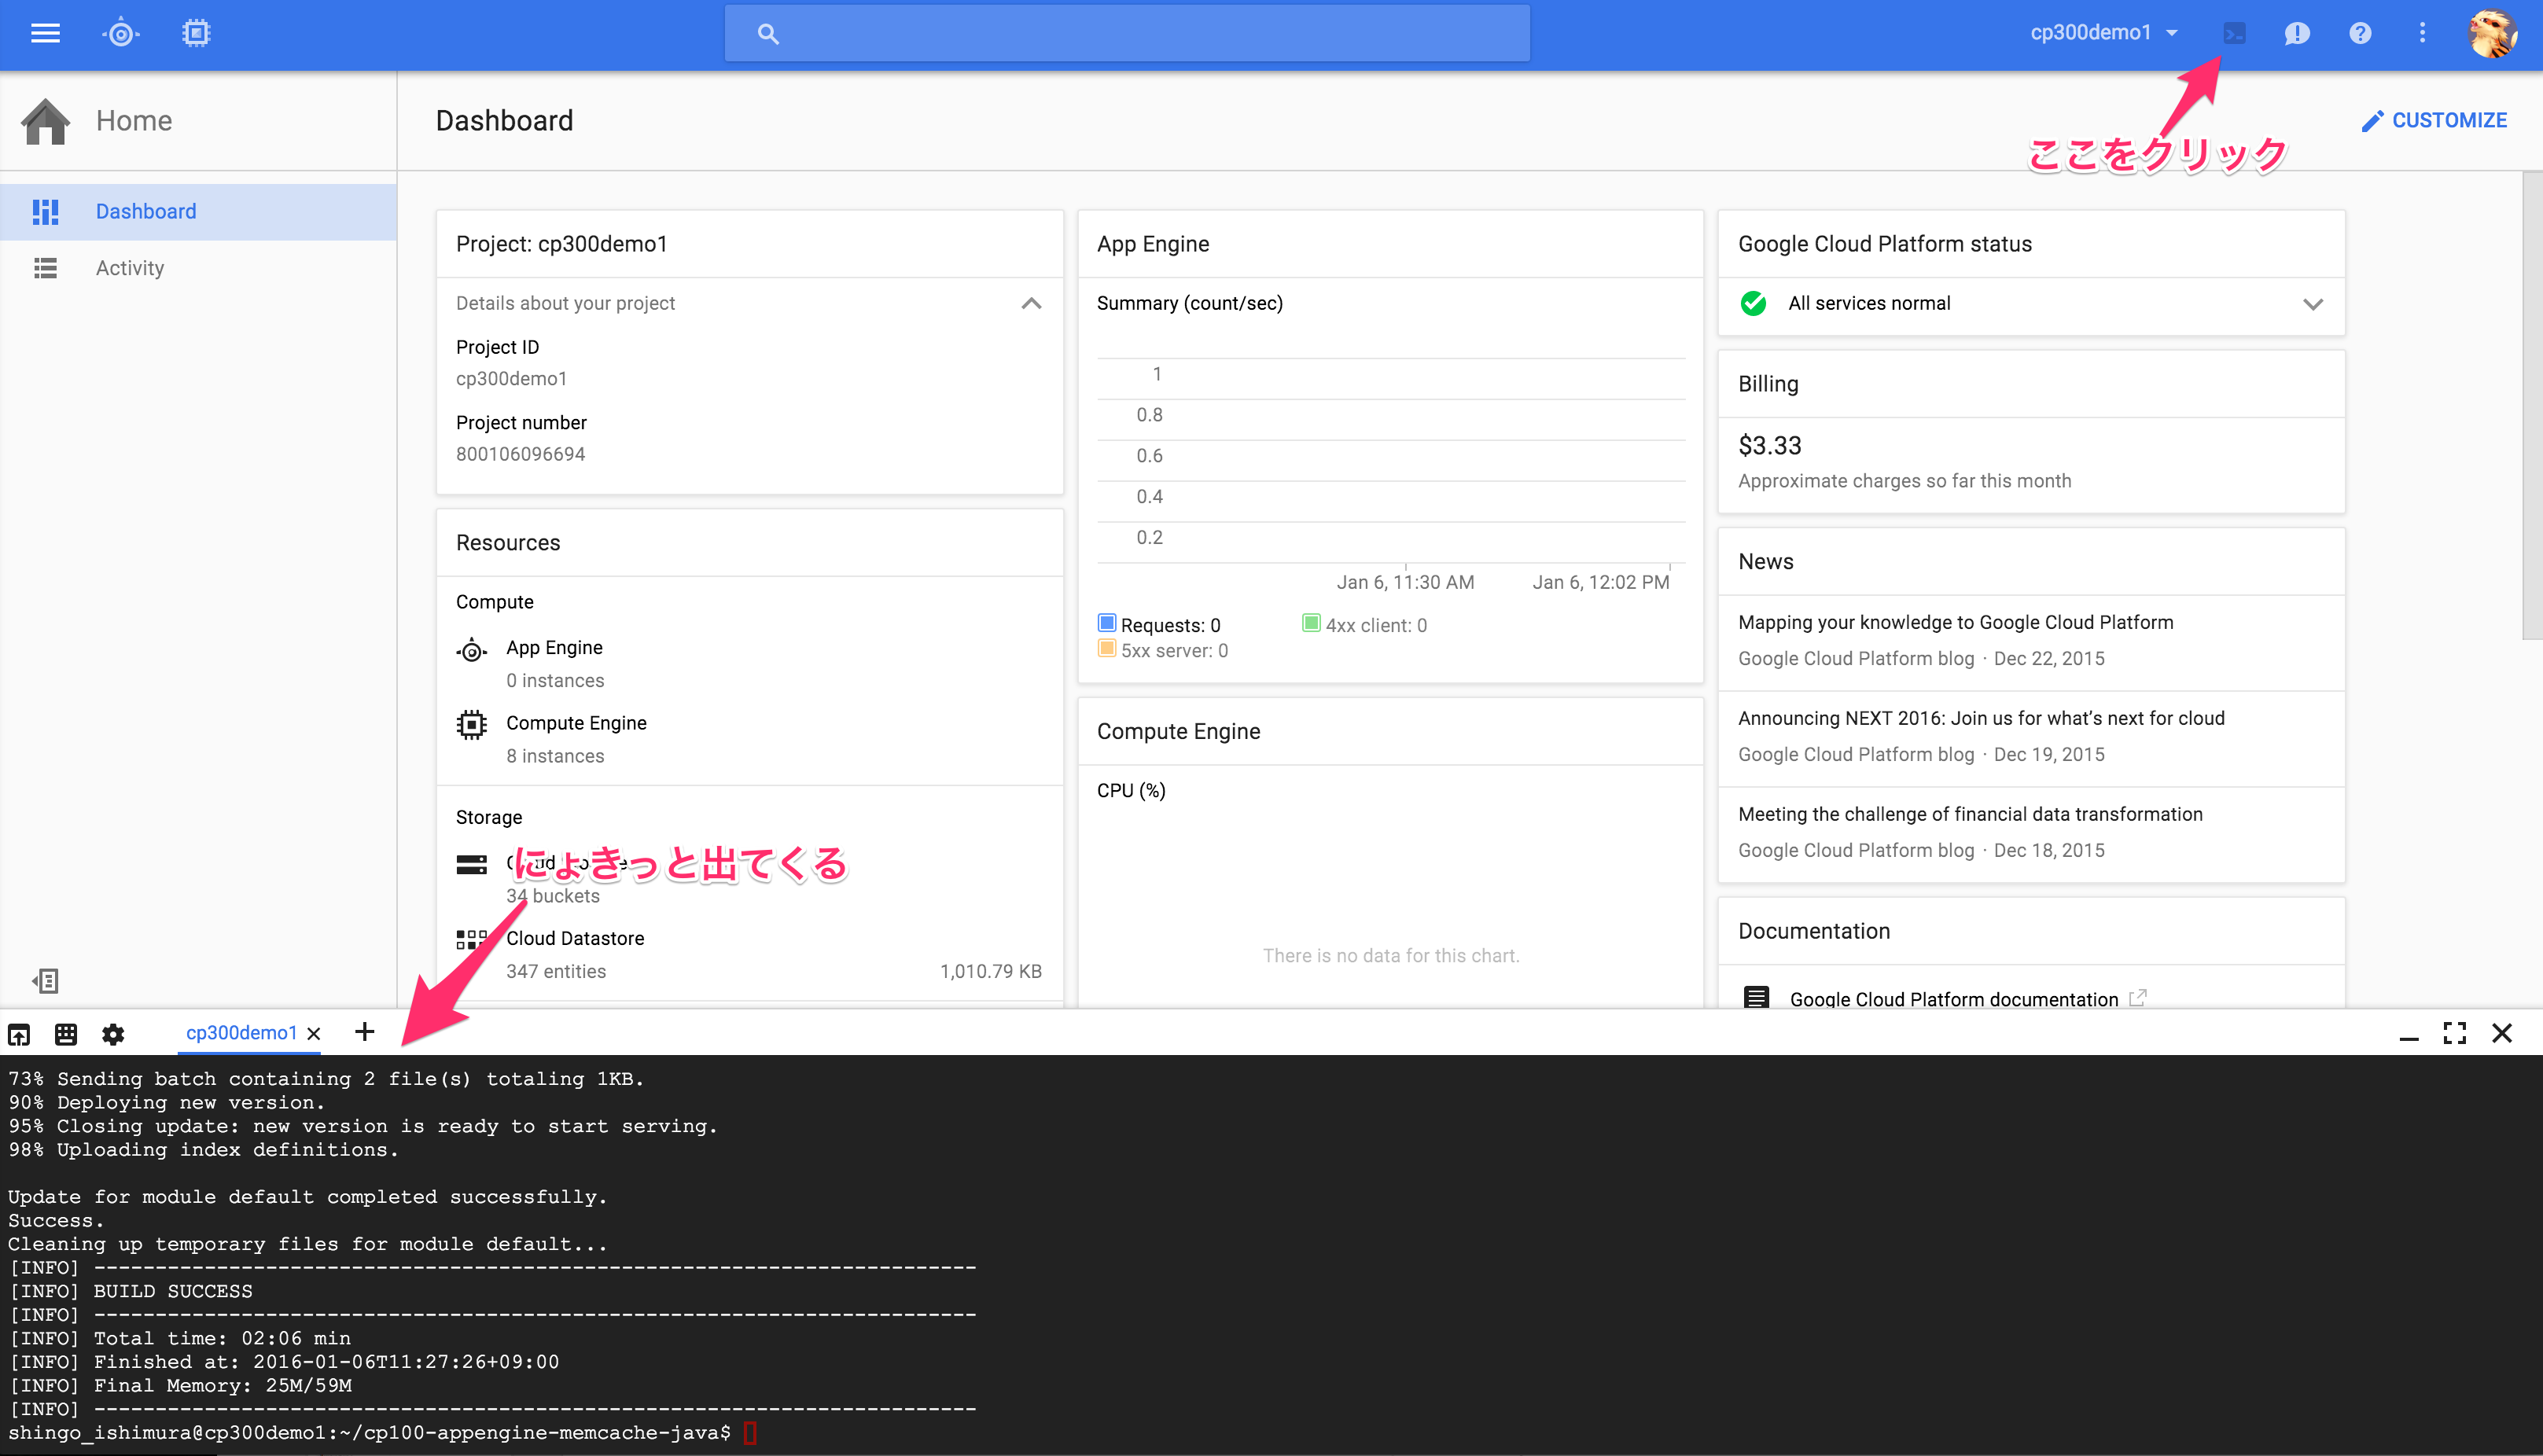2543x1456 pixels.
Task: Expand the All services normal status
Action: (x=2313, y=304)
